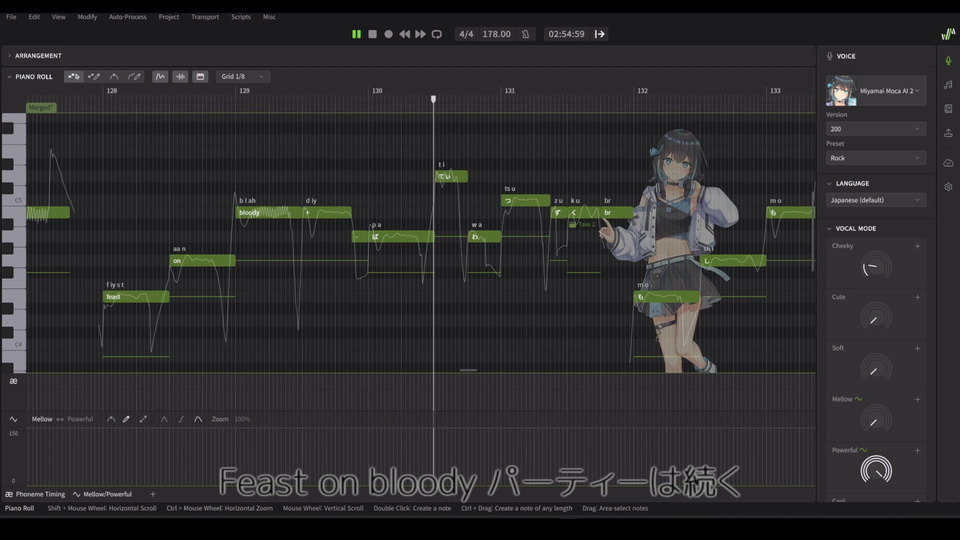Expand the Arrangement panel

coord(9,56)
